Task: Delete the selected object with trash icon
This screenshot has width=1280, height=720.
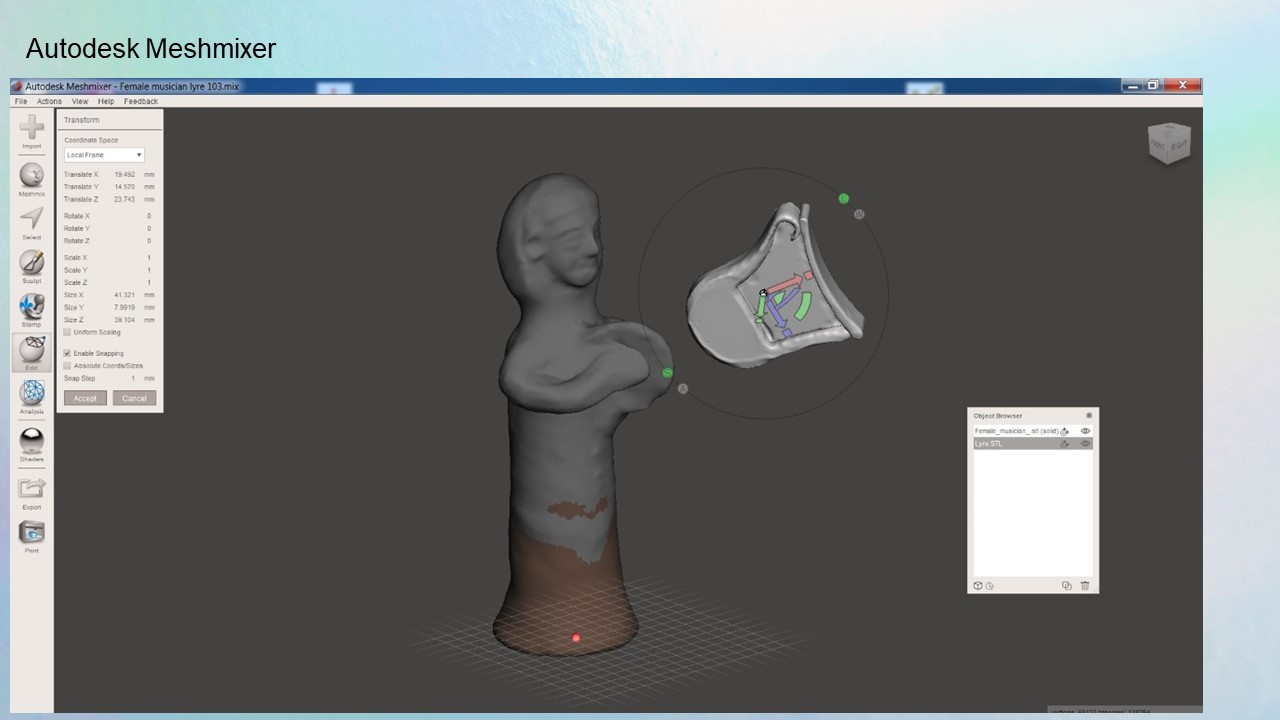Action: (1085, 586)
